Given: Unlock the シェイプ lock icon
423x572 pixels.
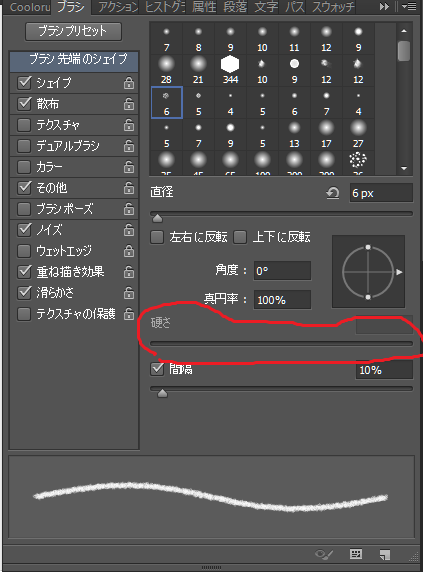Looking at the screenshot, I should tap(129, 83).
